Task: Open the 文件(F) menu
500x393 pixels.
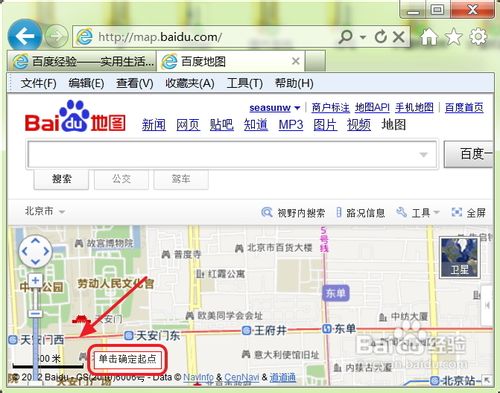Action: point(38,83)
